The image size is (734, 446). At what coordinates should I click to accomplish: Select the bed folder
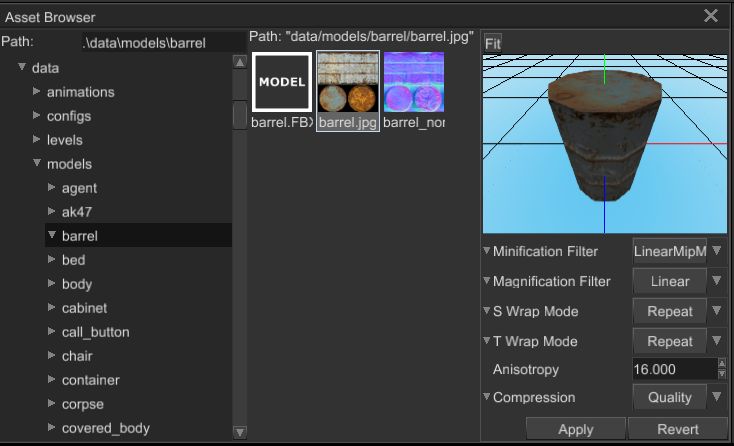pos(73,260)
